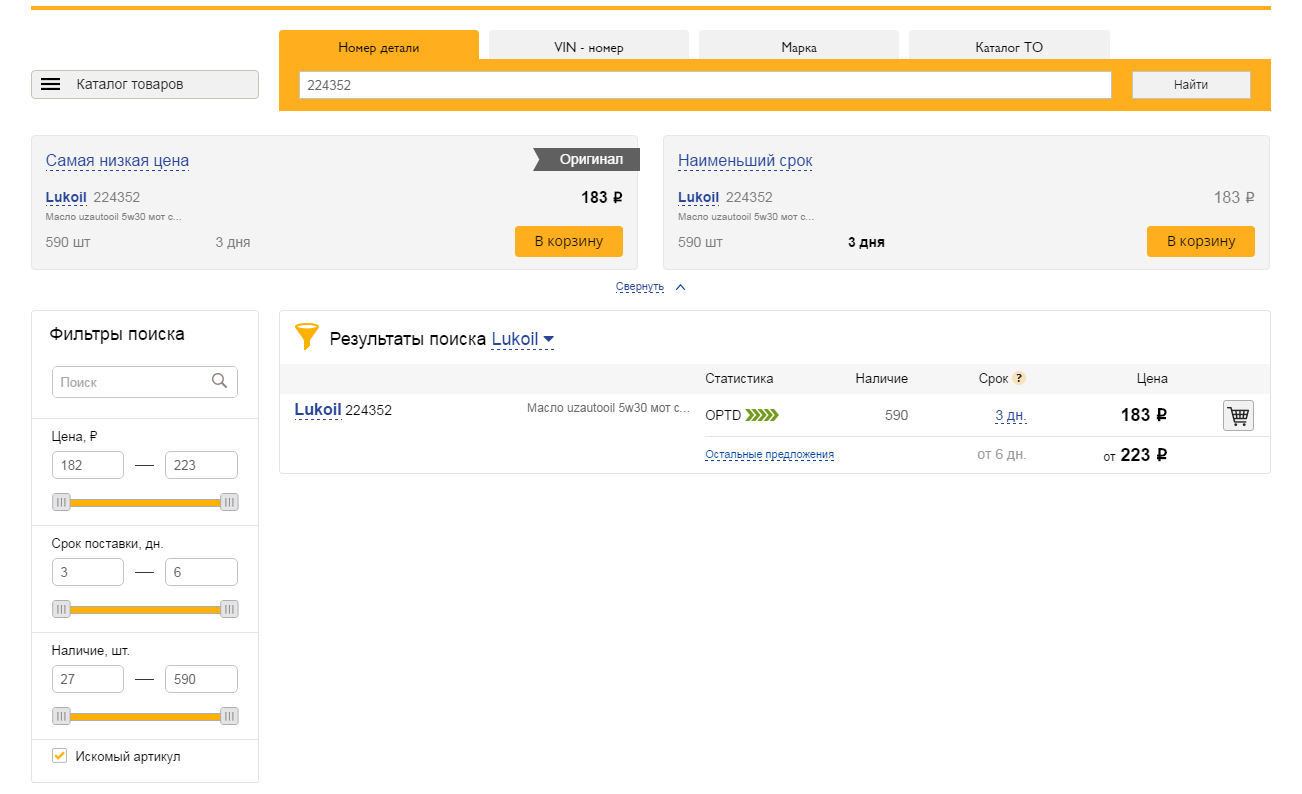Screen dimensions: 1302x794
Task: Open Lukoil link in shortest delivery card
Action: coord(698,197)
